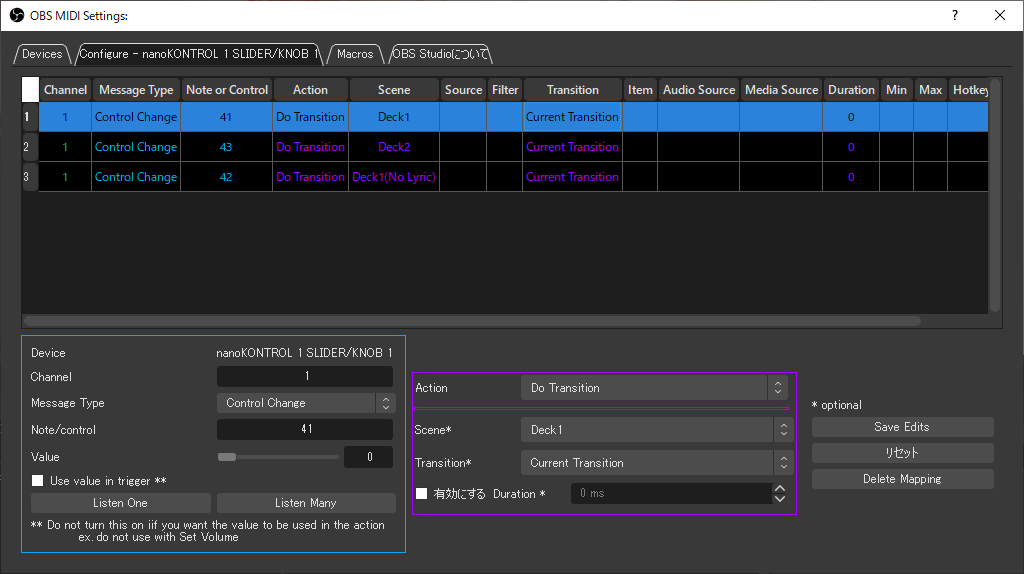This screenshot has height=574, width=1024.
Task: Open the Message Type Control Change dropdown
Action: pyautogui.click(x=306, y=403)
